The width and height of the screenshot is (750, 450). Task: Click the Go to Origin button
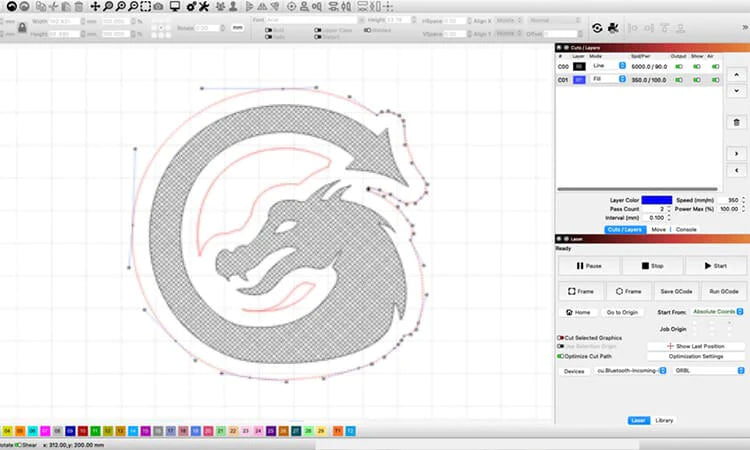622,312
